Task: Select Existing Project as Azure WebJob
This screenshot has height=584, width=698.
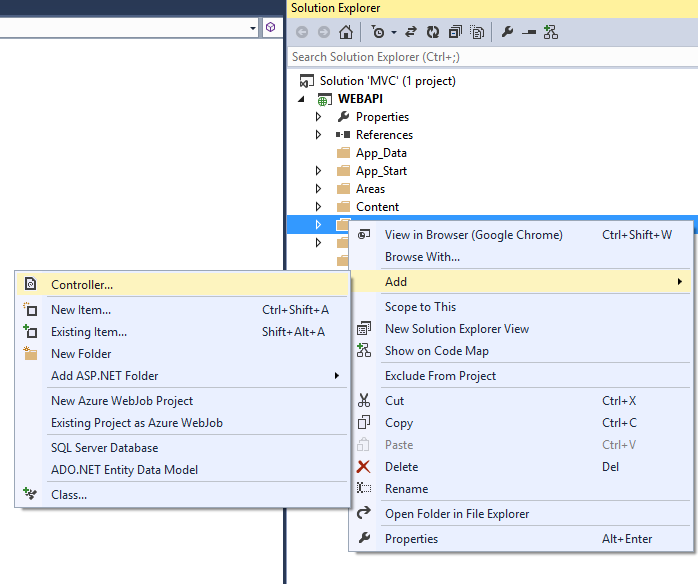Action: pyautogui.click(x=182, y=423)
